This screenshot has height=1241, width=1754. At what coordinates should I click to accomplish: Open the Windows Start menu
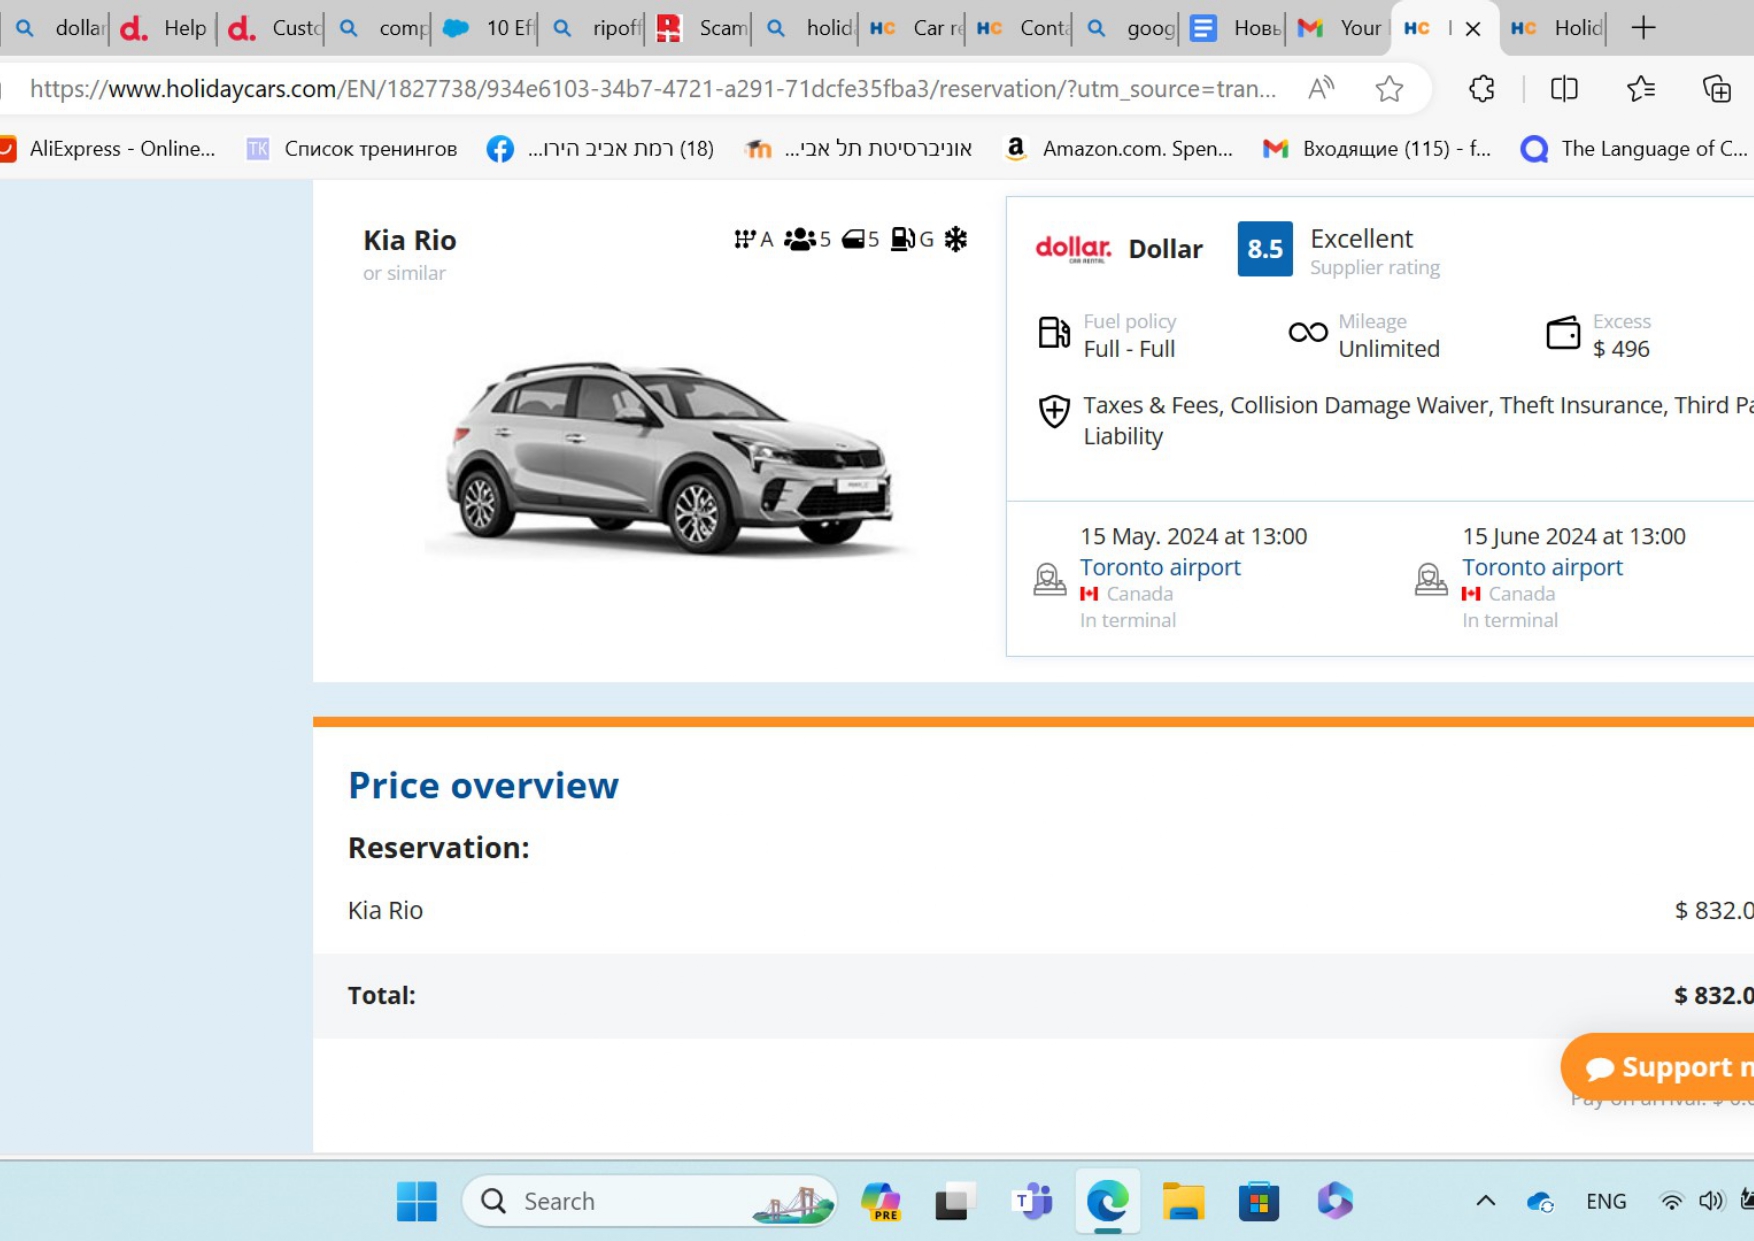(416, 1201)
